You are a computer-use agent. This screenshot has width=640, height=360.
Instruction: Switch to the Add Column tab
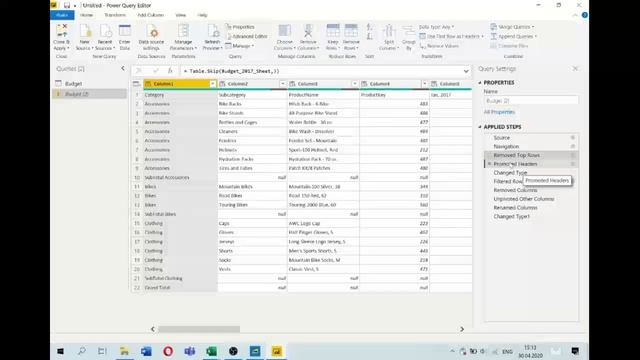tap(150, 15)
